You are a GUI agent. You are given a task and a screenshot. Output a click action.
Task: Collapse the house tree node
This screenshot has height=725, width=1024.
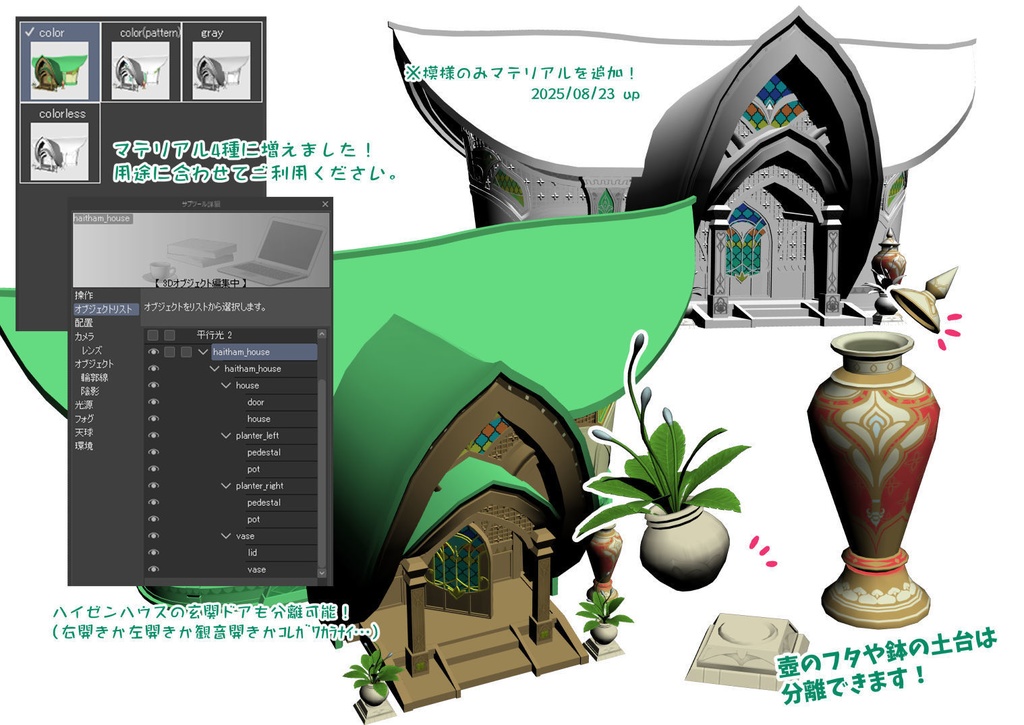pyautogui.click(x=225, y=386)
